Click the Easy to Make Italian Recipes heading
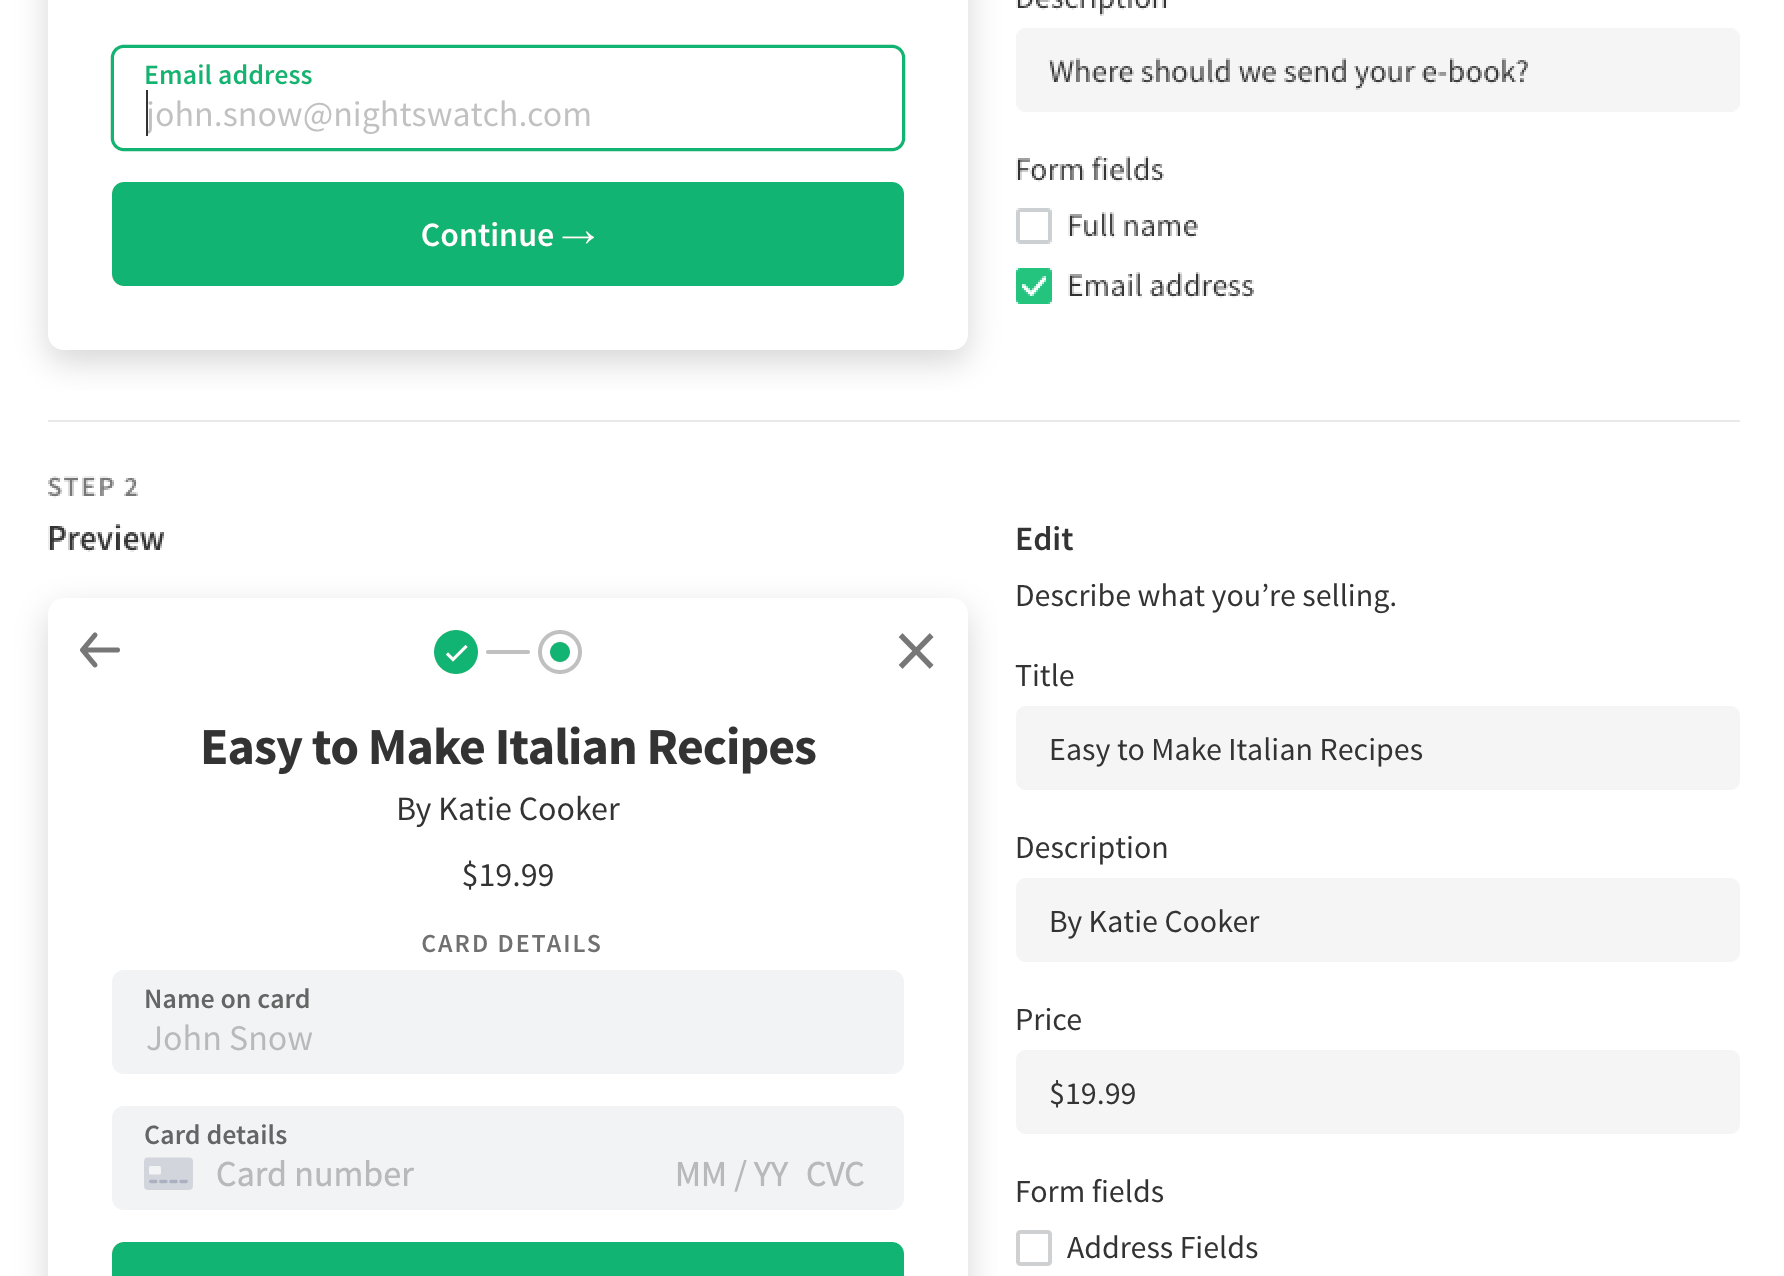 [508, 748]
